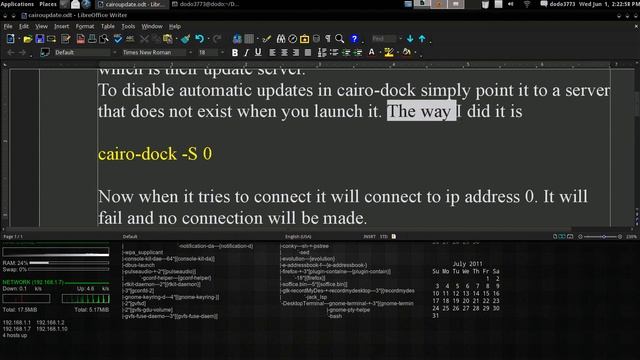Click the New document icon

[11, 39]
